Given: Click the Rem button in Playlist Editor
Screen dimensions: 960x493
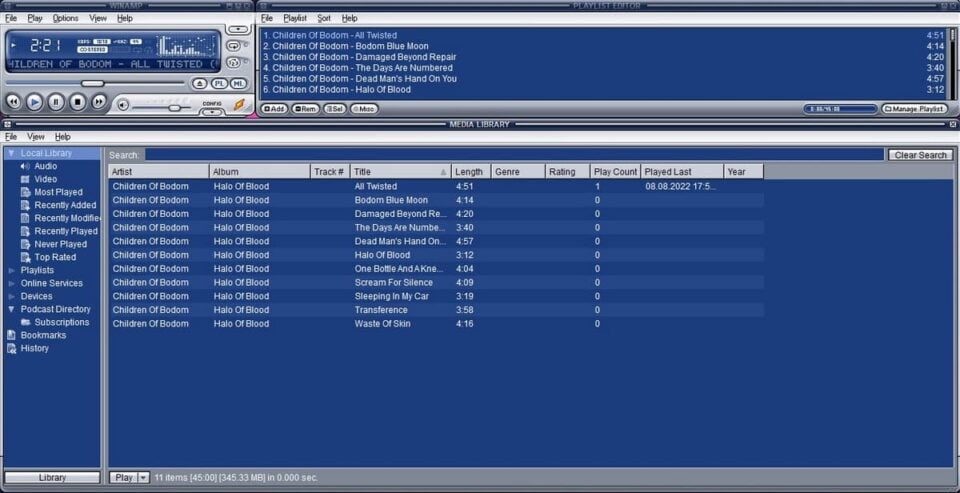Looking at the screenshot, I should 305,108.
